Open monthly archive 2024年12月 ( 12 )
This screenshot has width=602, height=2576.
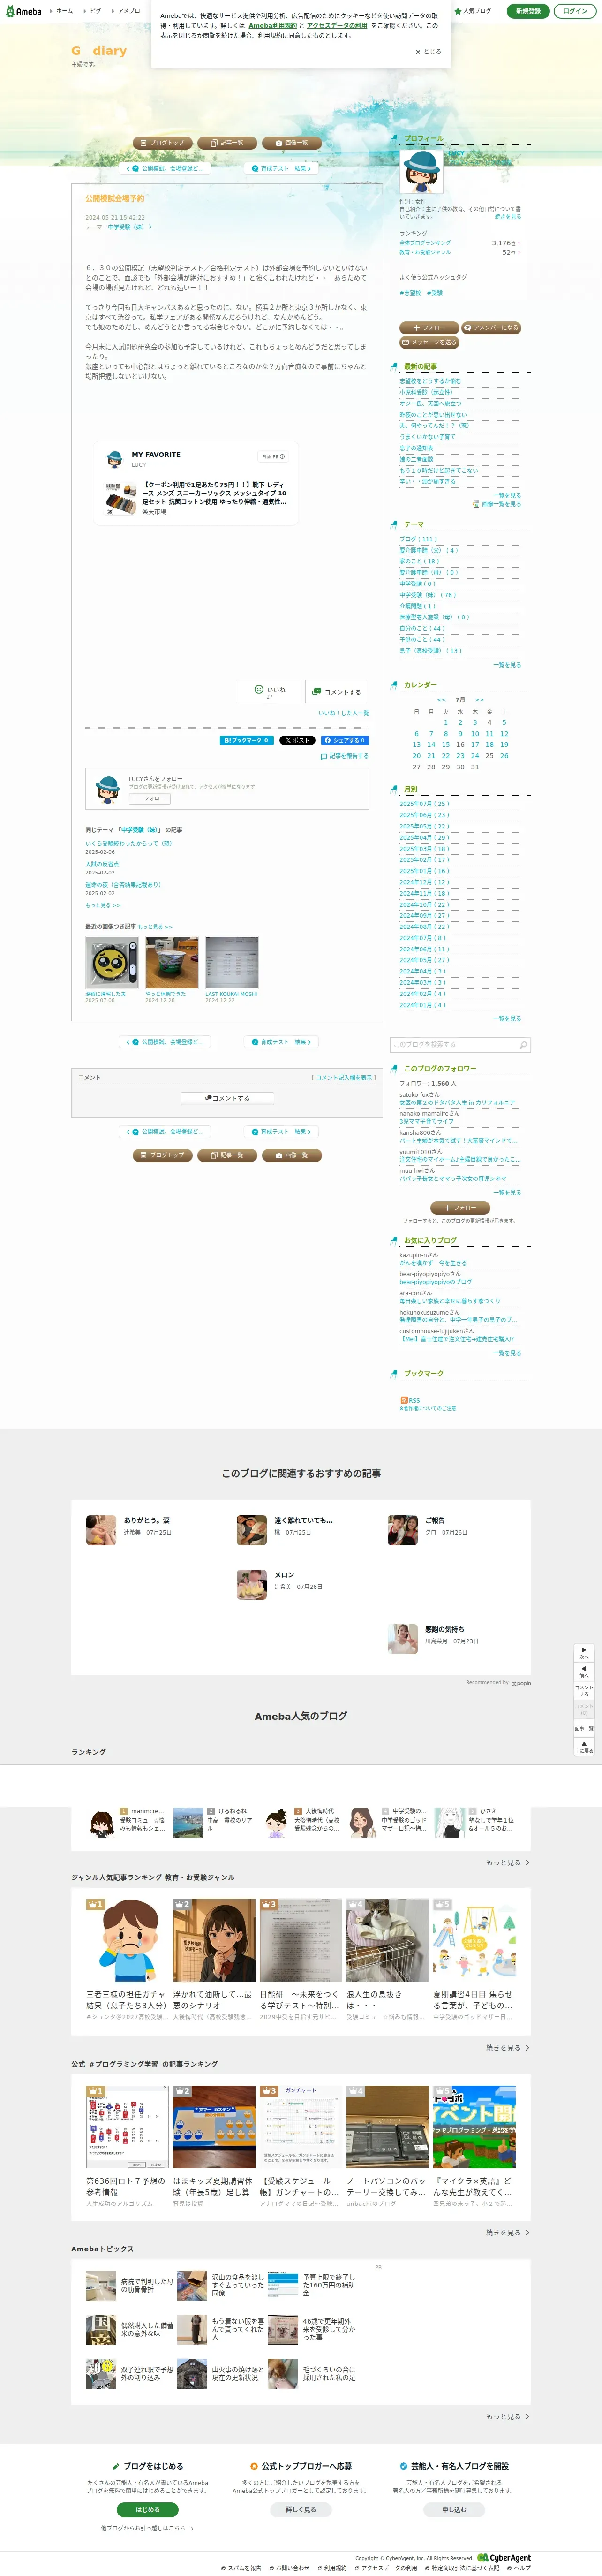pyautogui.click(x=424, y=882)
